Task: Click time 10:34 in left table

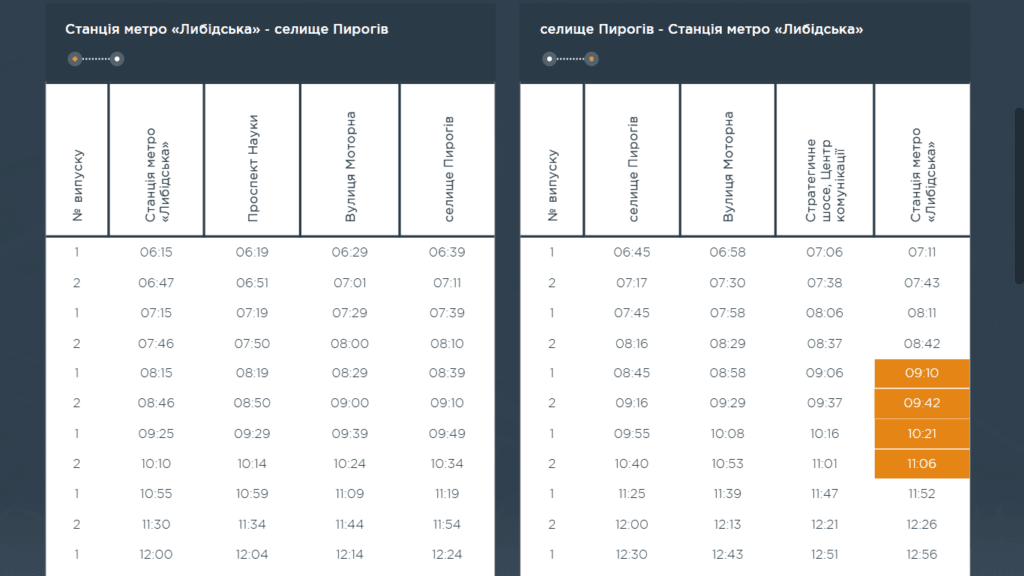Action: [x=447, y=464]
